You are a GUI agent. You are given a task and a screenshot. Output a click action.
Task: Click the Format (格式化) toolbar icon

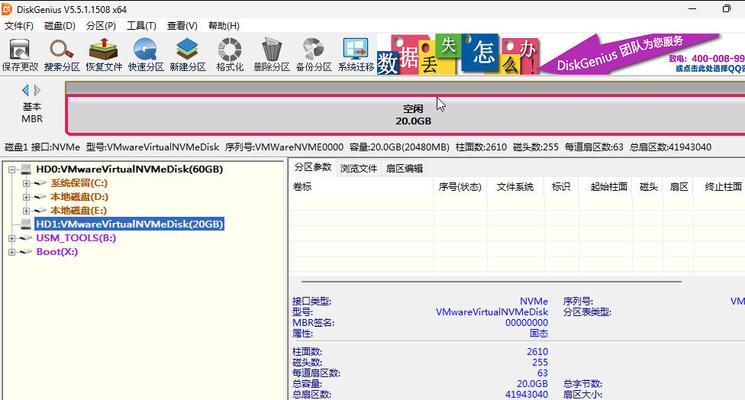click(229, 55)
